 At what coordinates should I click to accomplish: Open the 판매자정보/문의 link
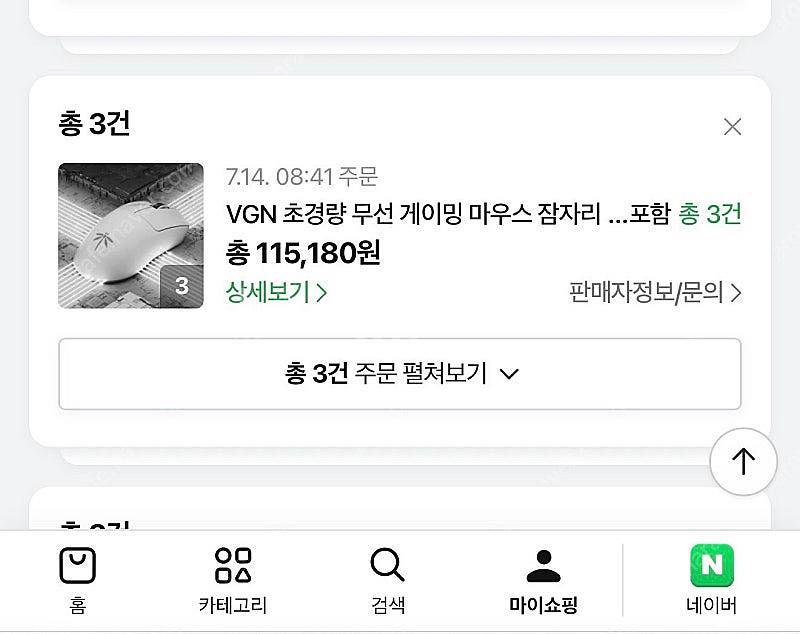click(x=655, y=292)
